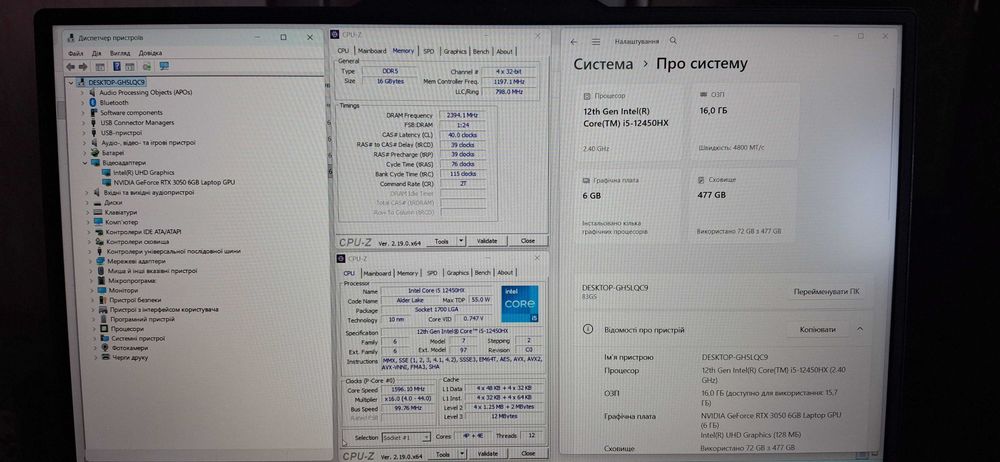1000x462 pixels.
Task: Open the Файл menu in Device Manager
Action: click(75, 53)
